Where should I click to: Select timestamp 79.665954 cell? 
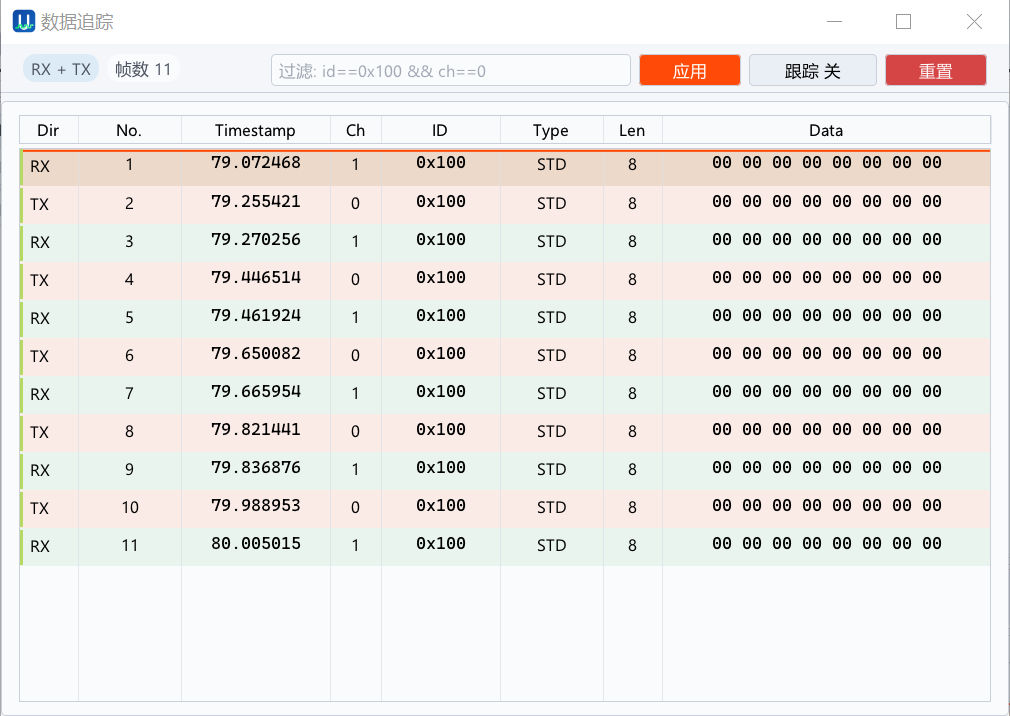(x=256, y=391)
